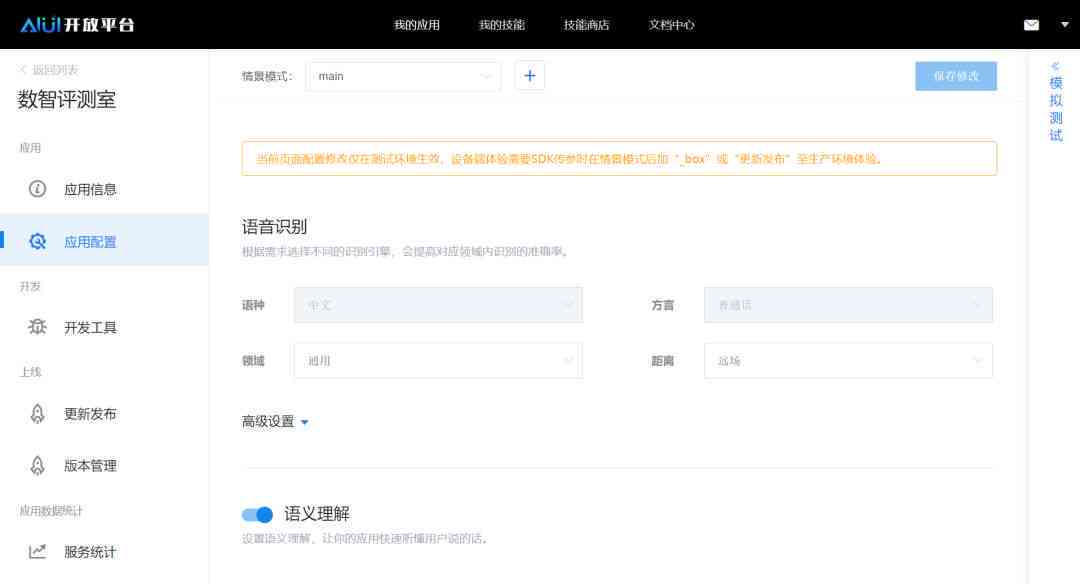This screenshot has width=1080, height=584.
Task: Expand 高级设置 section
Action: tap(275, 421)
